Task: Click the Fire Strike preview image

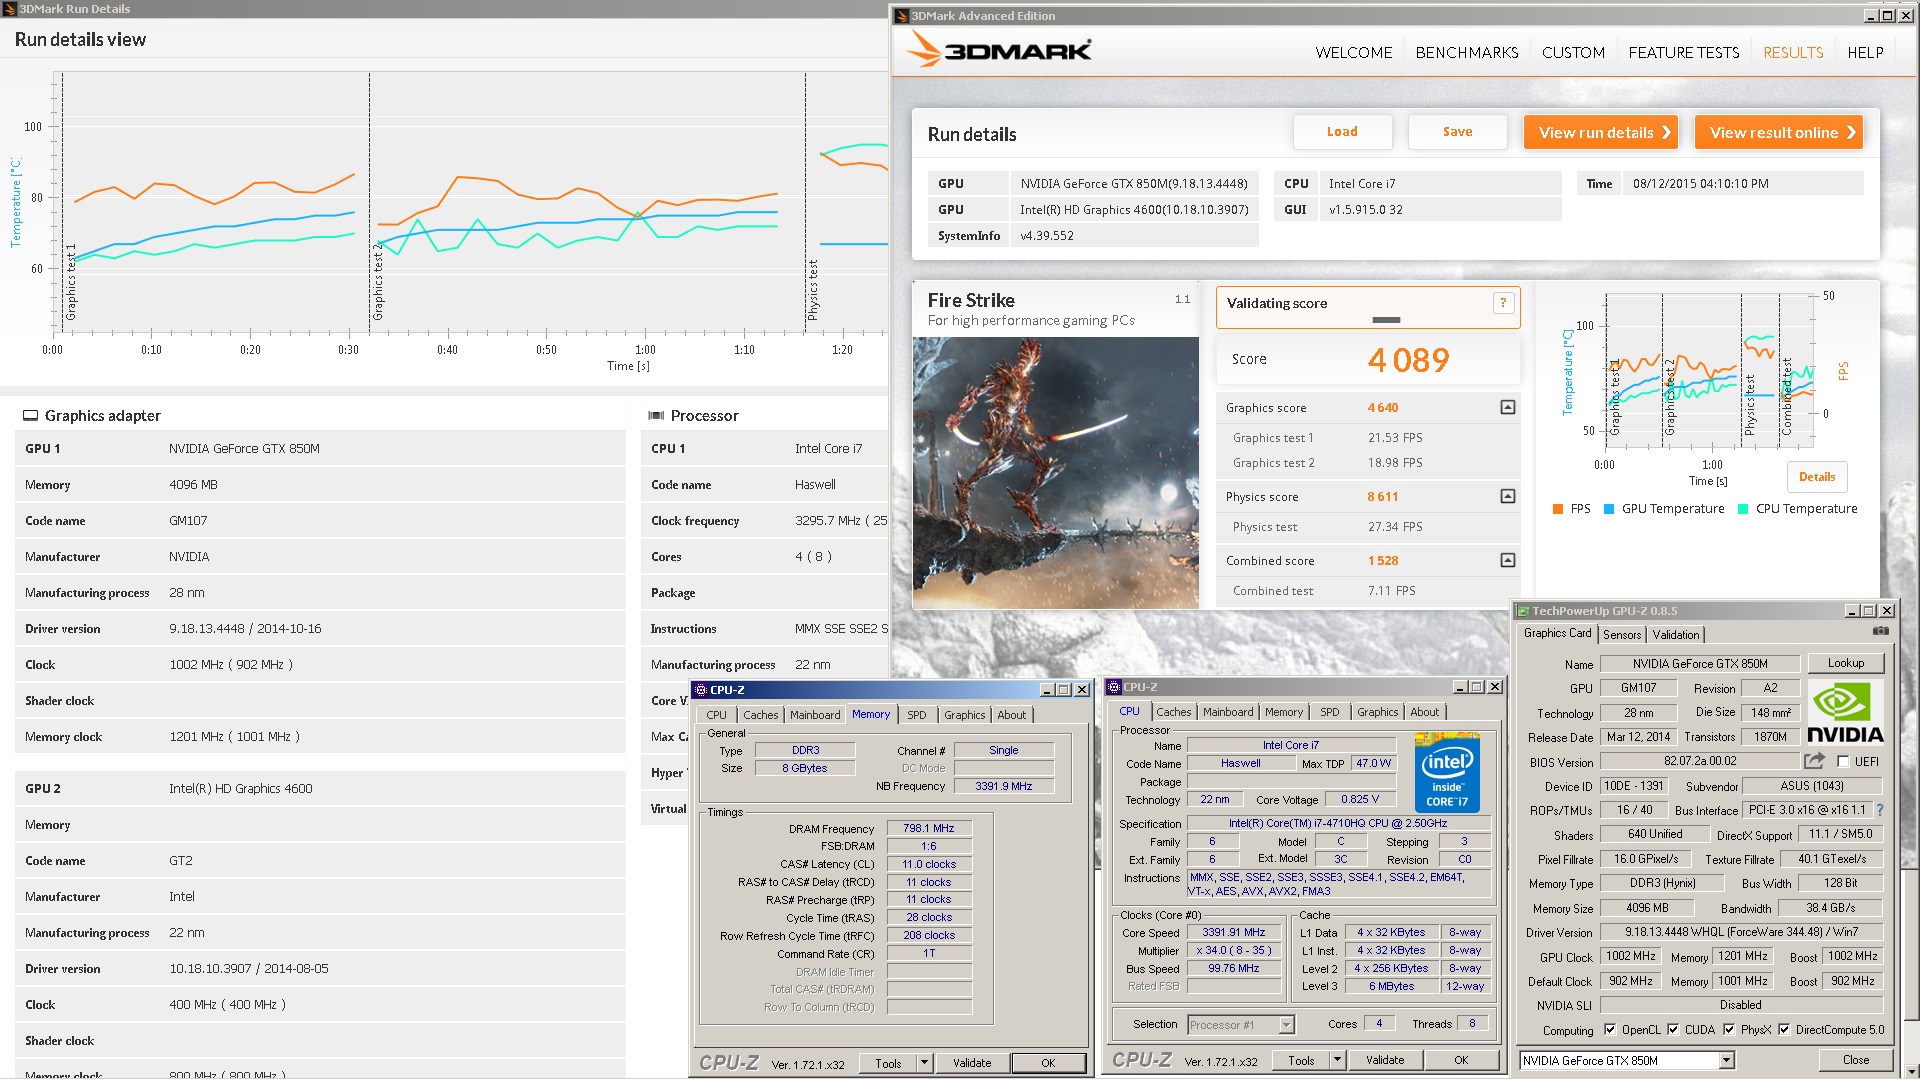Action: 1055,473
